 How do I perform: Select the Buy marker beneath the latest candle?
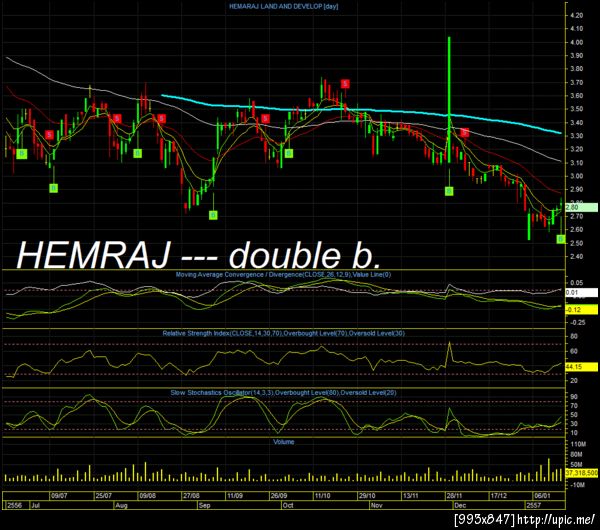point(561,239)
